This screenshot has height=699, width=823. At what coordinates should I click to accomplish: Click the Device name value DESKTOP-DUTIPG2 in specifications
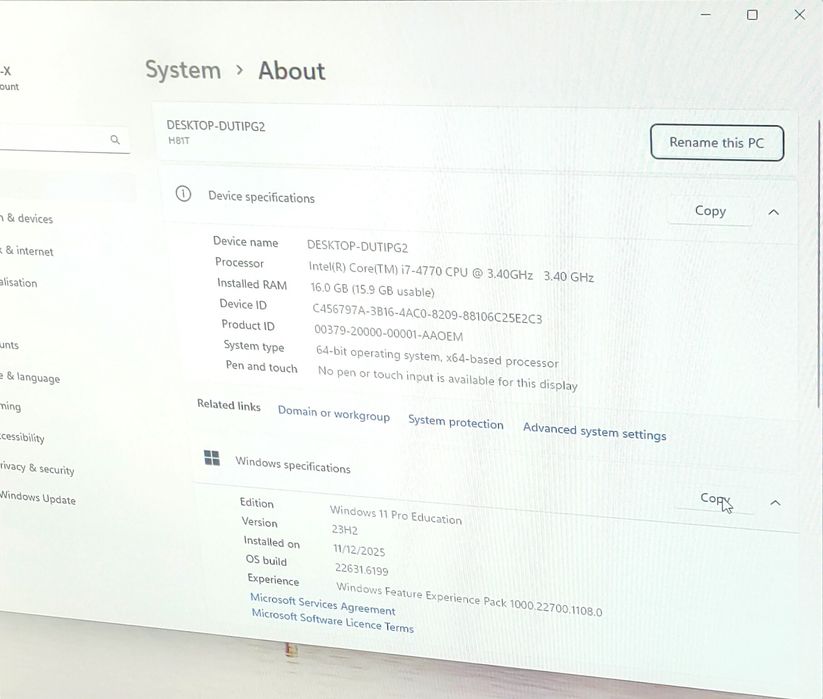(357, 246)
